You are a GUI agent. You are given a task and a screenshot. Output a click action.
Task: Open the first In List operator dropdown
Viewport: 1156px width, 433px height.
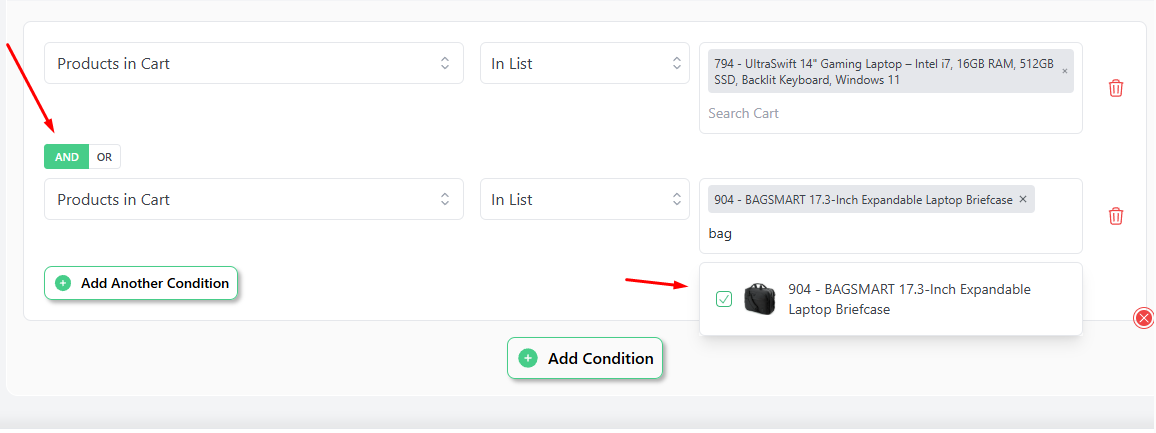click(585, 63)
